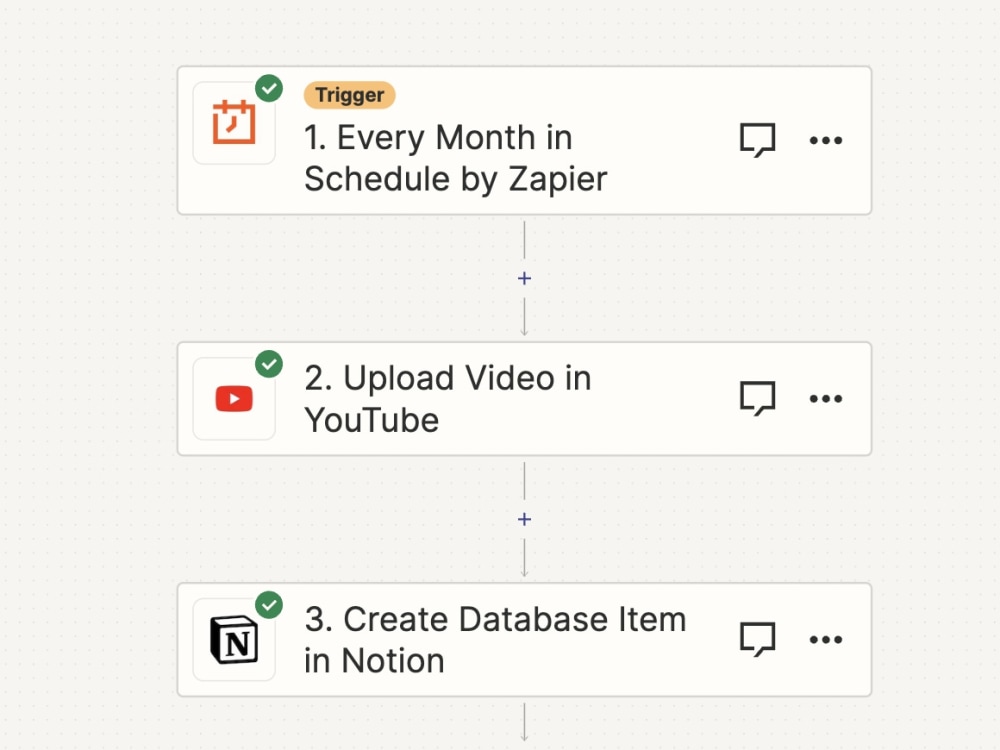This screenshot has width=1000, height=750.
Task: Open the Notion step's three-dot options menu
Action: pos(826,639)
